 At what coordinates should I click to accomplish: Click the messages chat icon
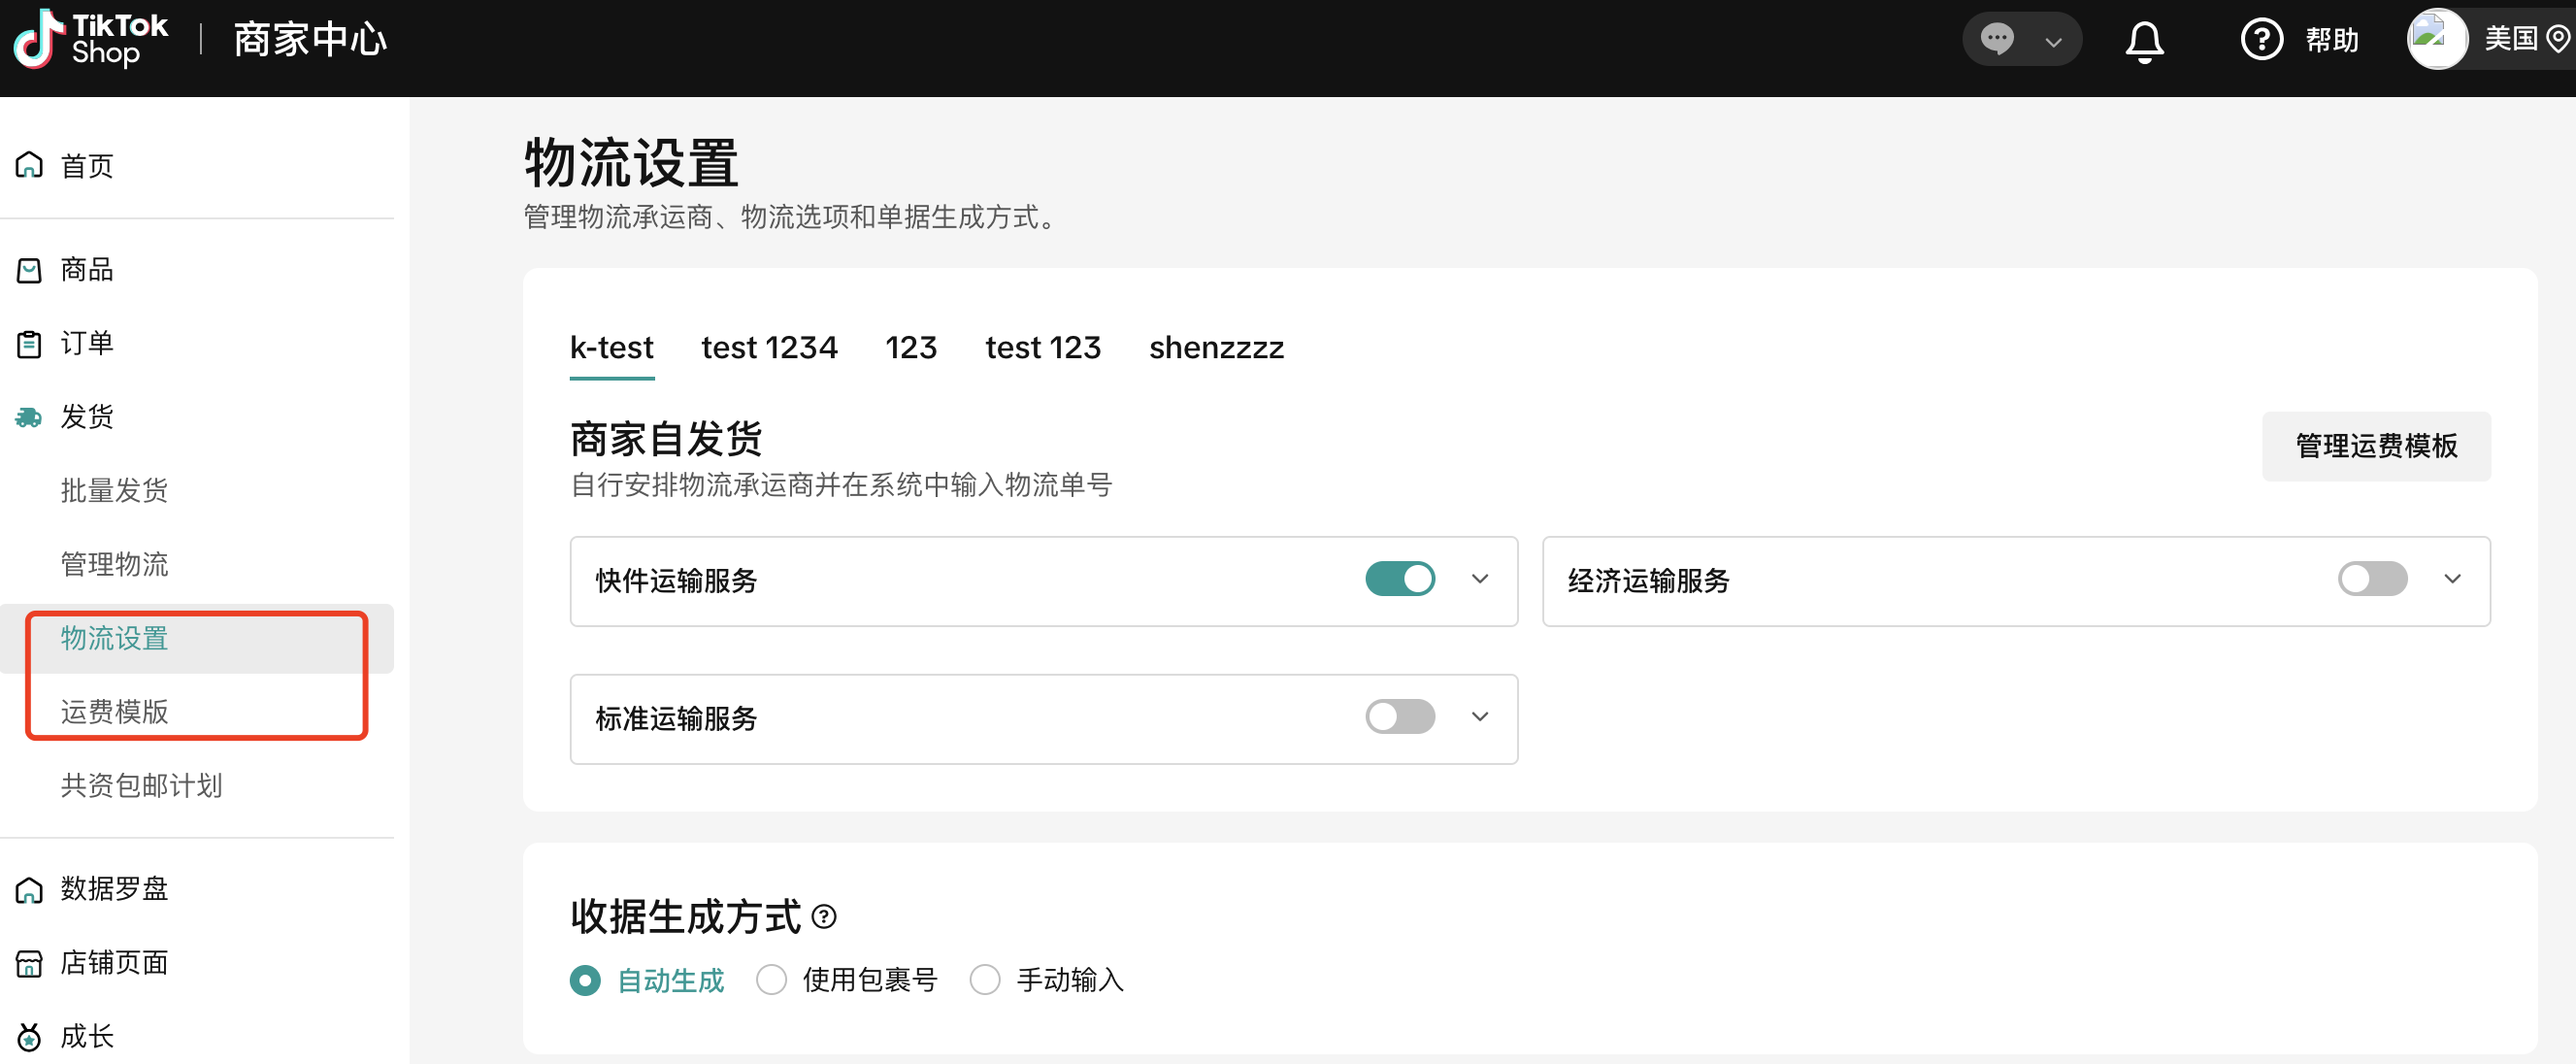click(1996, 38)
